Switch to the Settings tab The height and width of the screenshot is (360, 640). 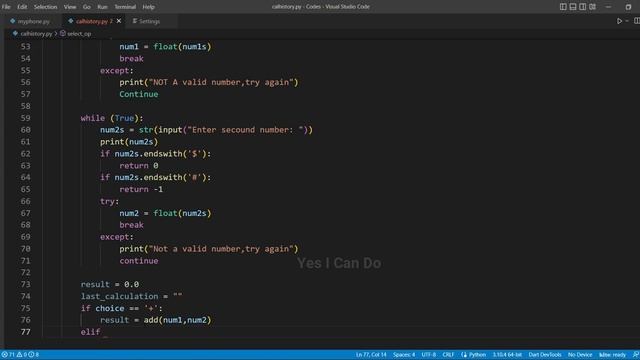pyautogui.click(x=149, y=21)
